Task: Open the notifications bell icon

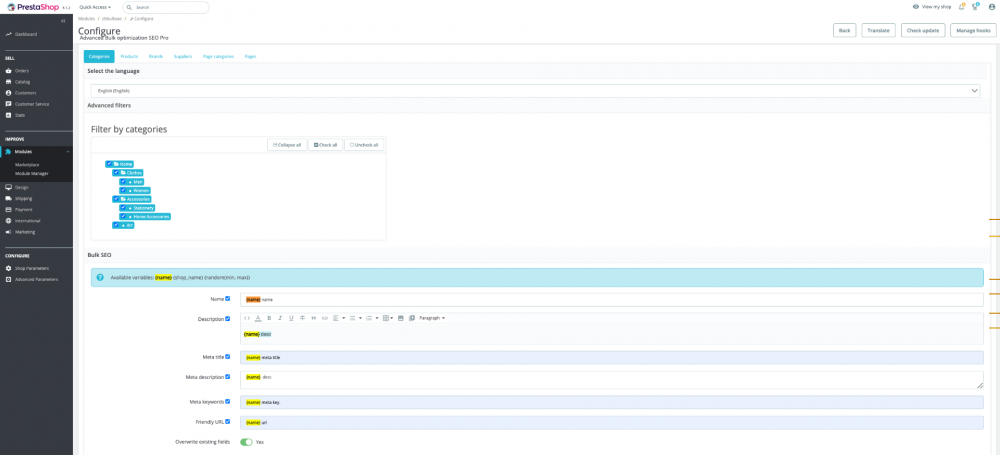Action: [x=962, y=7]
